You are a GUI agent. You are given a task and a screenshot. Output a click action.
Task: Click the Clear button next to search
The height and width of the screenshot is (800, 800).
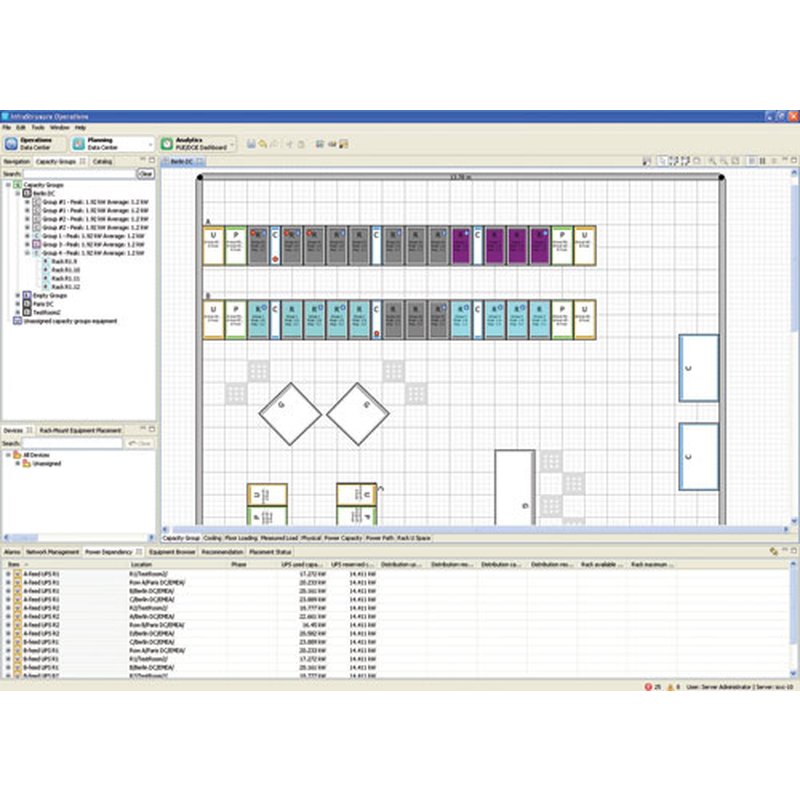(x=145, y=173)
